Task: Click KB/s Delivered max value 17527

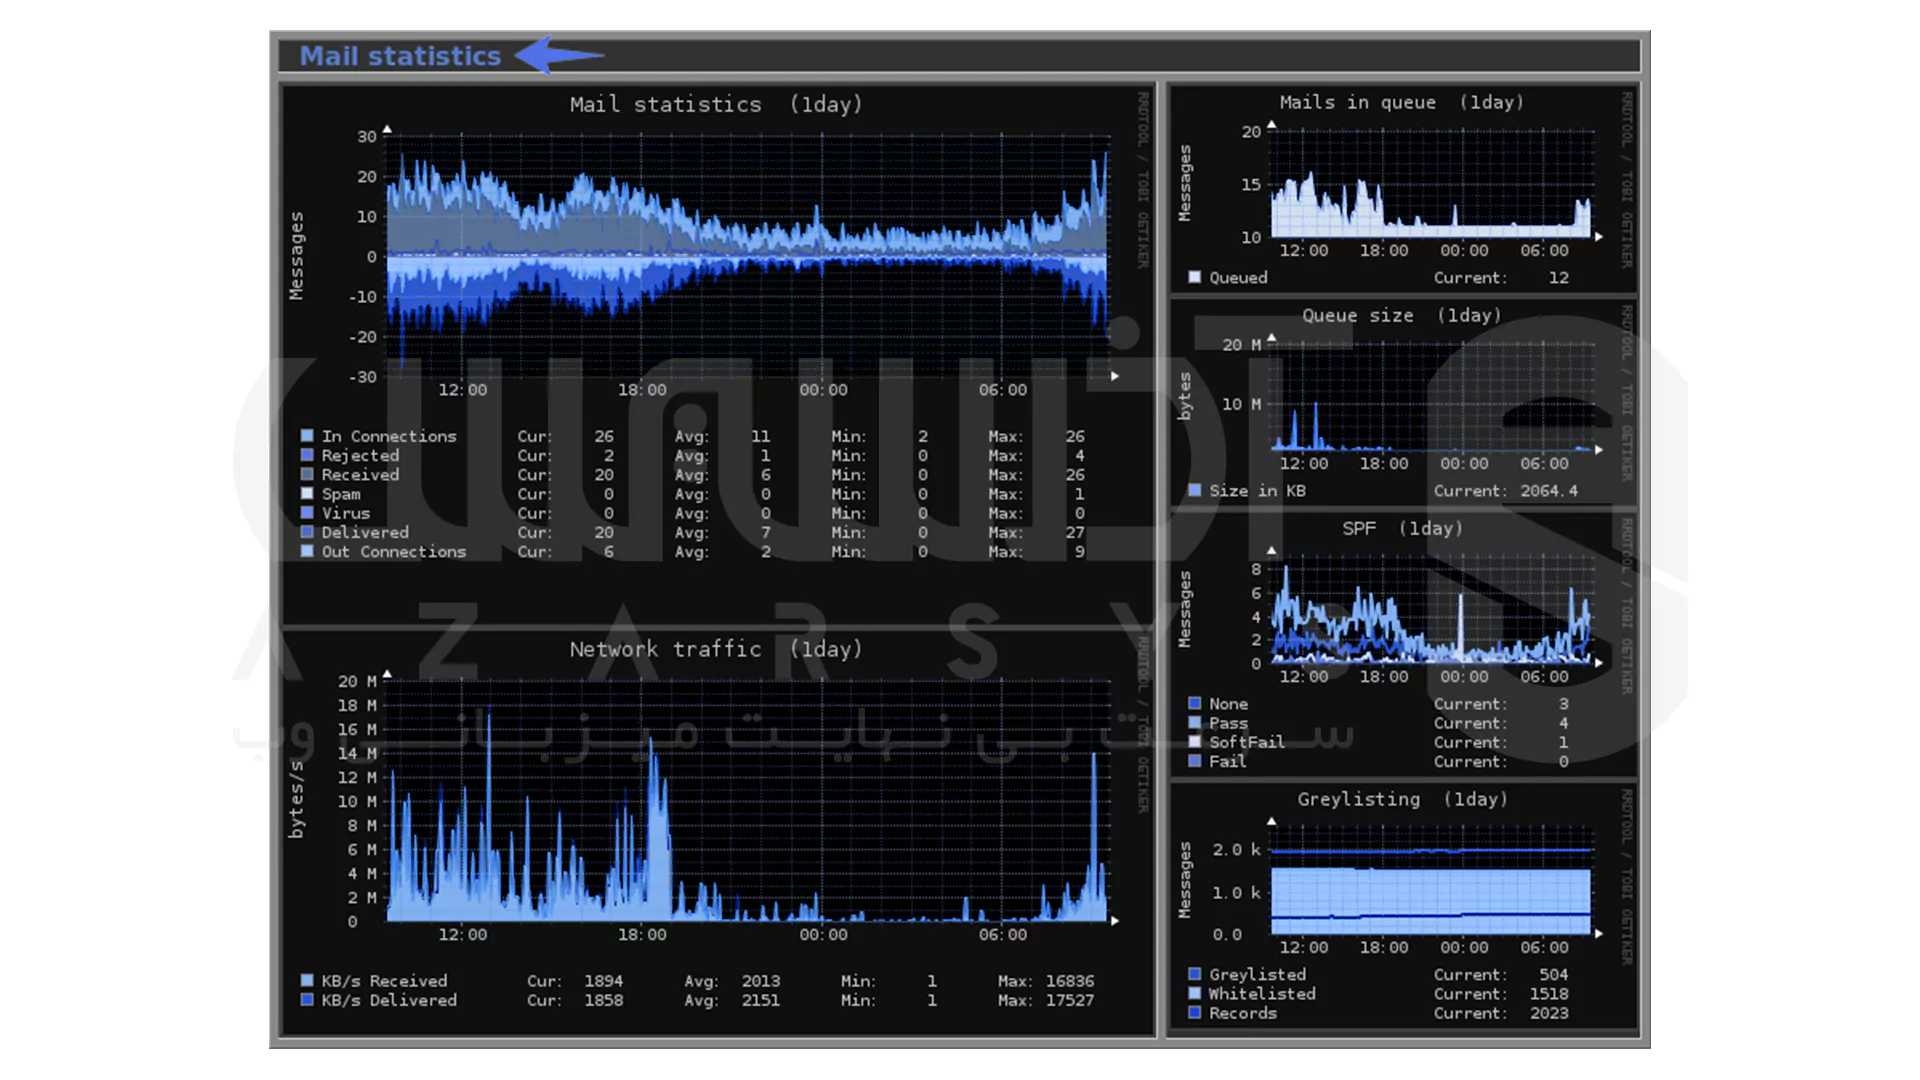Action: pos(1070,1000)
